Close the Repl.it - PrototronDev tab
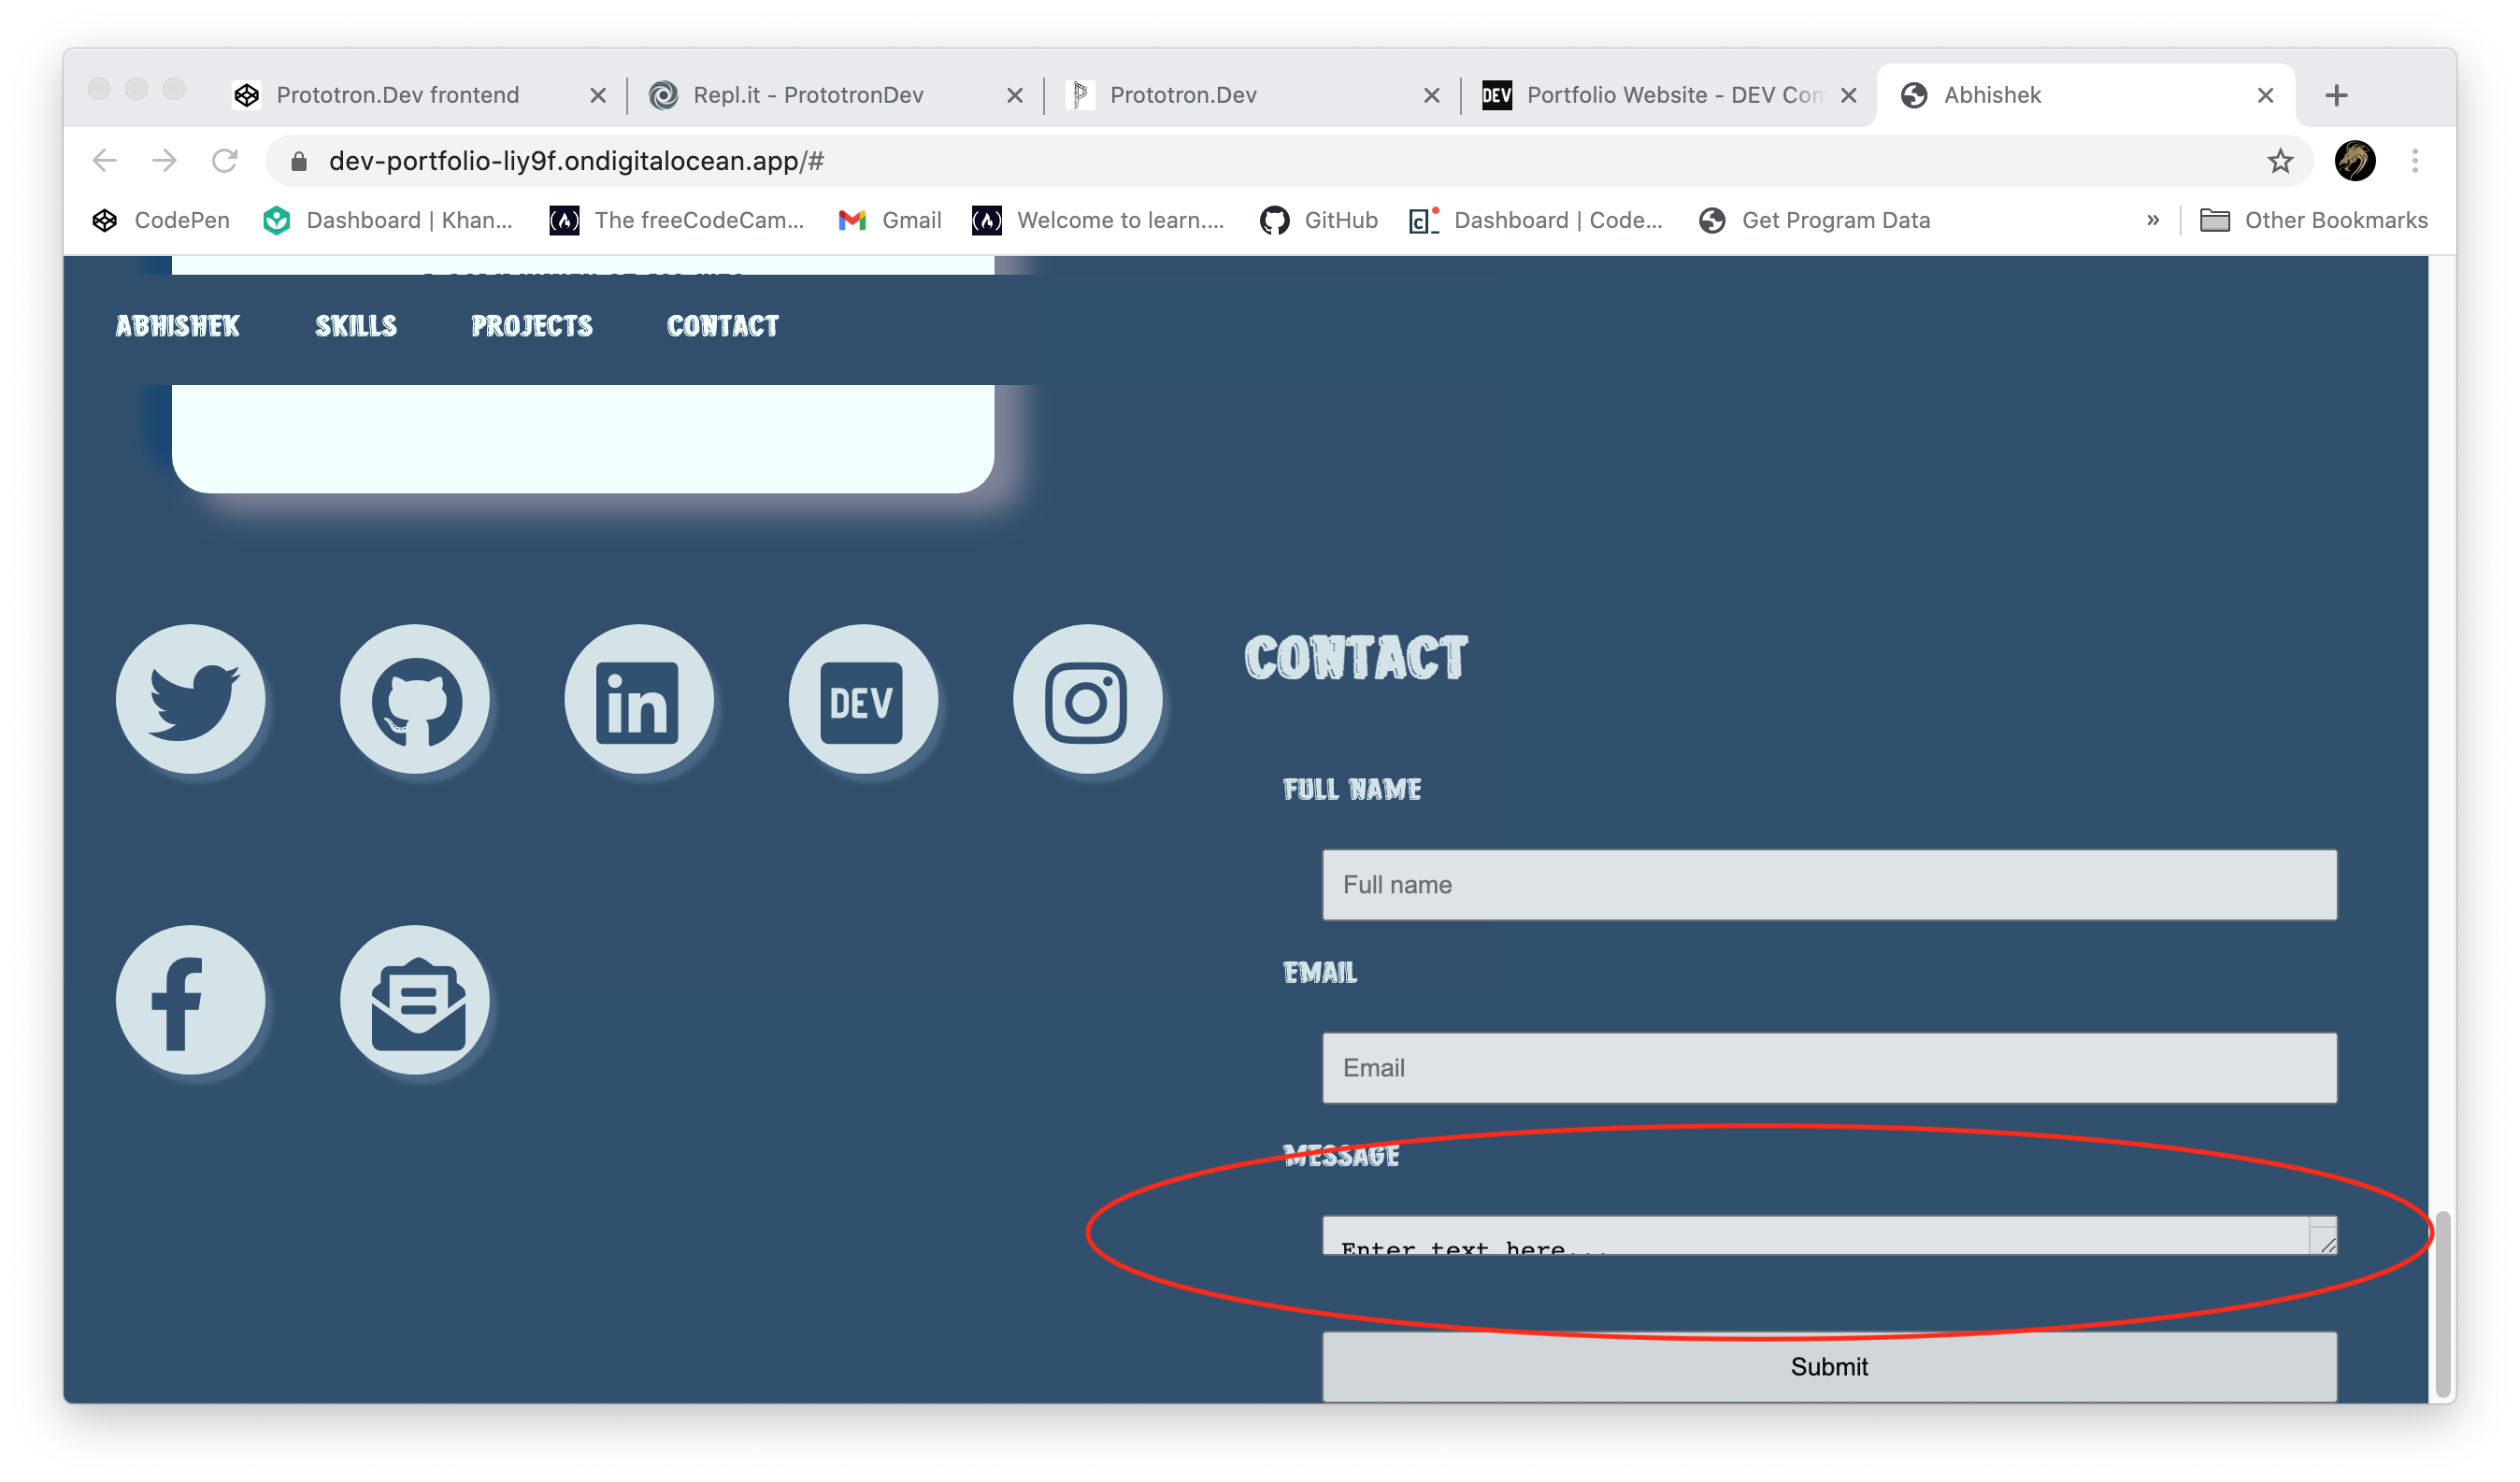2520x1482 pixels. tap(1014, 95)
